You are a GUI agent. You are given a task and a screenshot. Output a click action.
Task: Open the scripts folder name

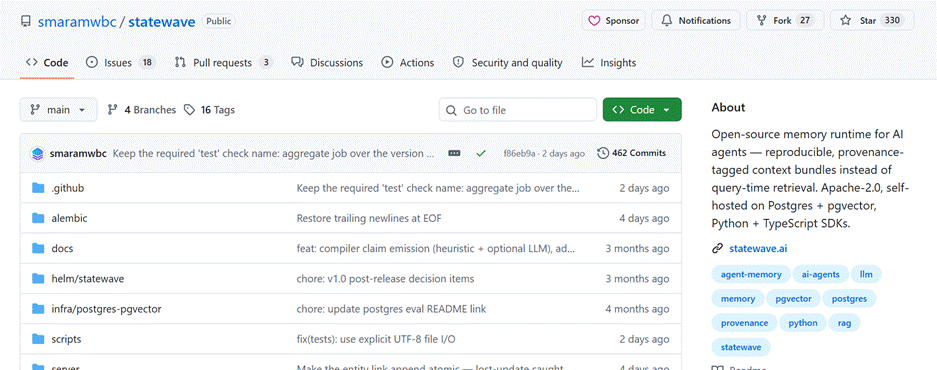(x=66, y=340)
